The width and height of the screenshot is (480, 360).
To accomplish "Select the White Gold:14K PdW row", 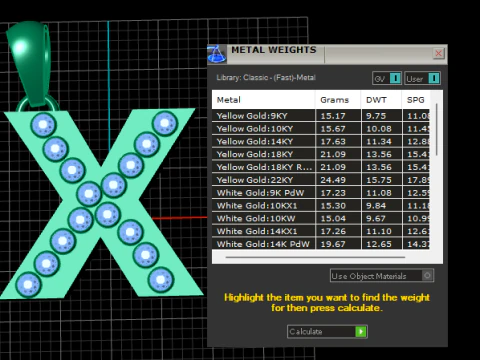I will pyautogui.click(x=321, y=244).
